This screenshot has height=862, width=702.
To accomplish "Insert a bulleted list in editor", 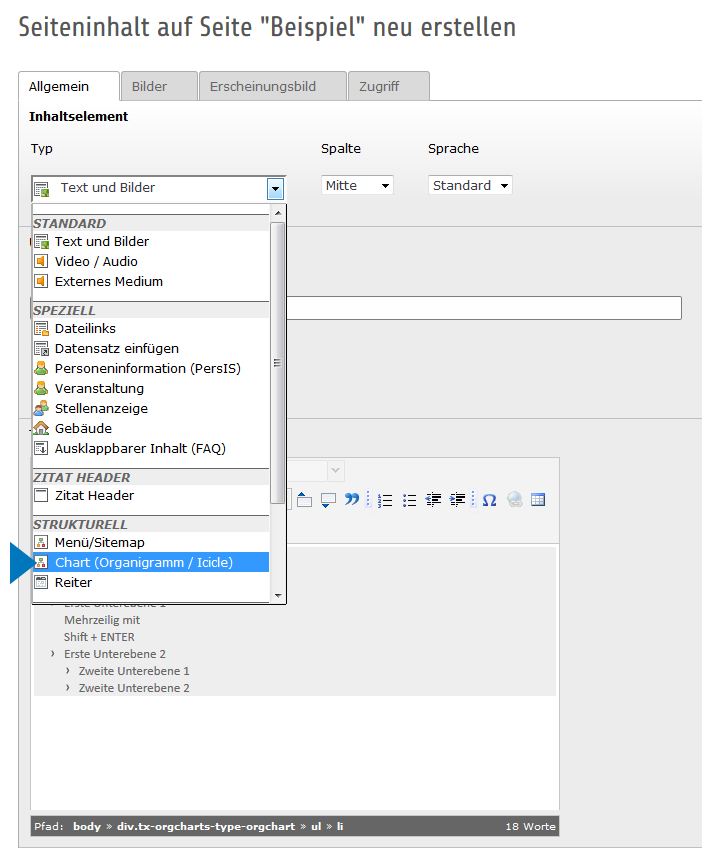I will pos(409,500).
